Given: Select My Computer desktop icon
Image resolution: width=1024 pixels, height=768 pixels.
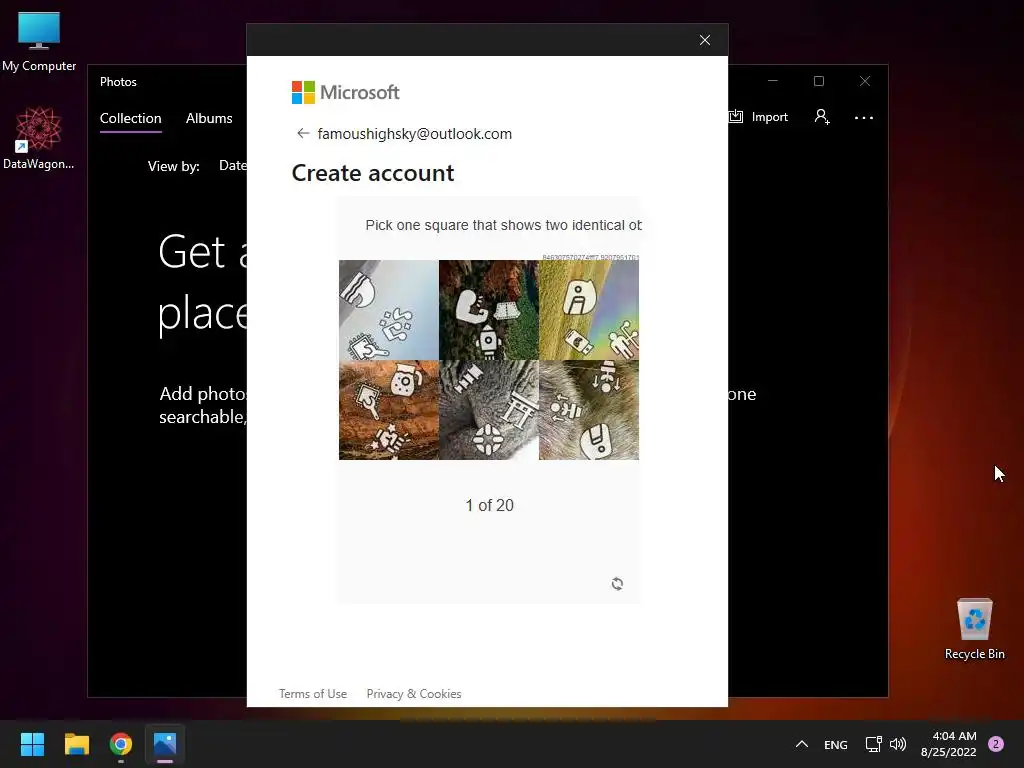Looking at the screenshot, I should click(39, 42).
